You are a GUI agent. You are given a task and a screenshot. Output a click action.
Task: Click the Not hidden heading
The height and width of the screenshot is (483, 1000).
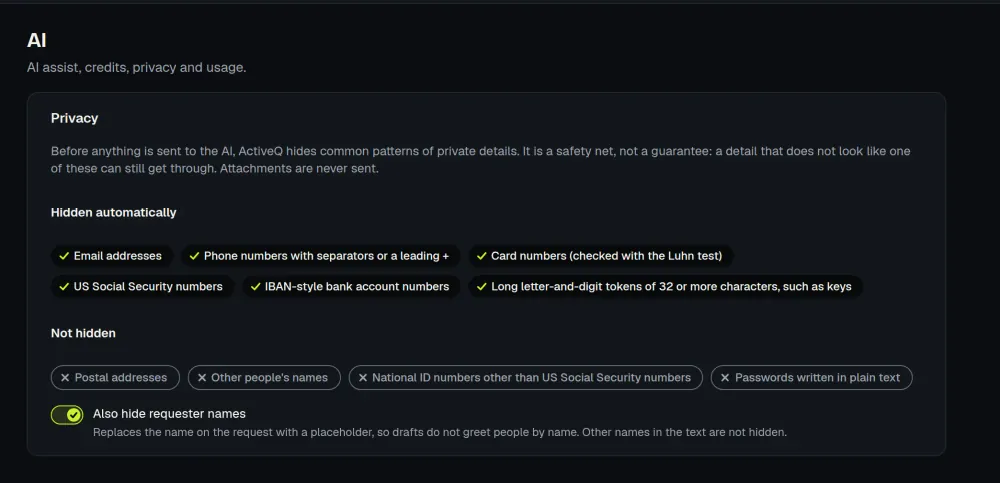83,333
